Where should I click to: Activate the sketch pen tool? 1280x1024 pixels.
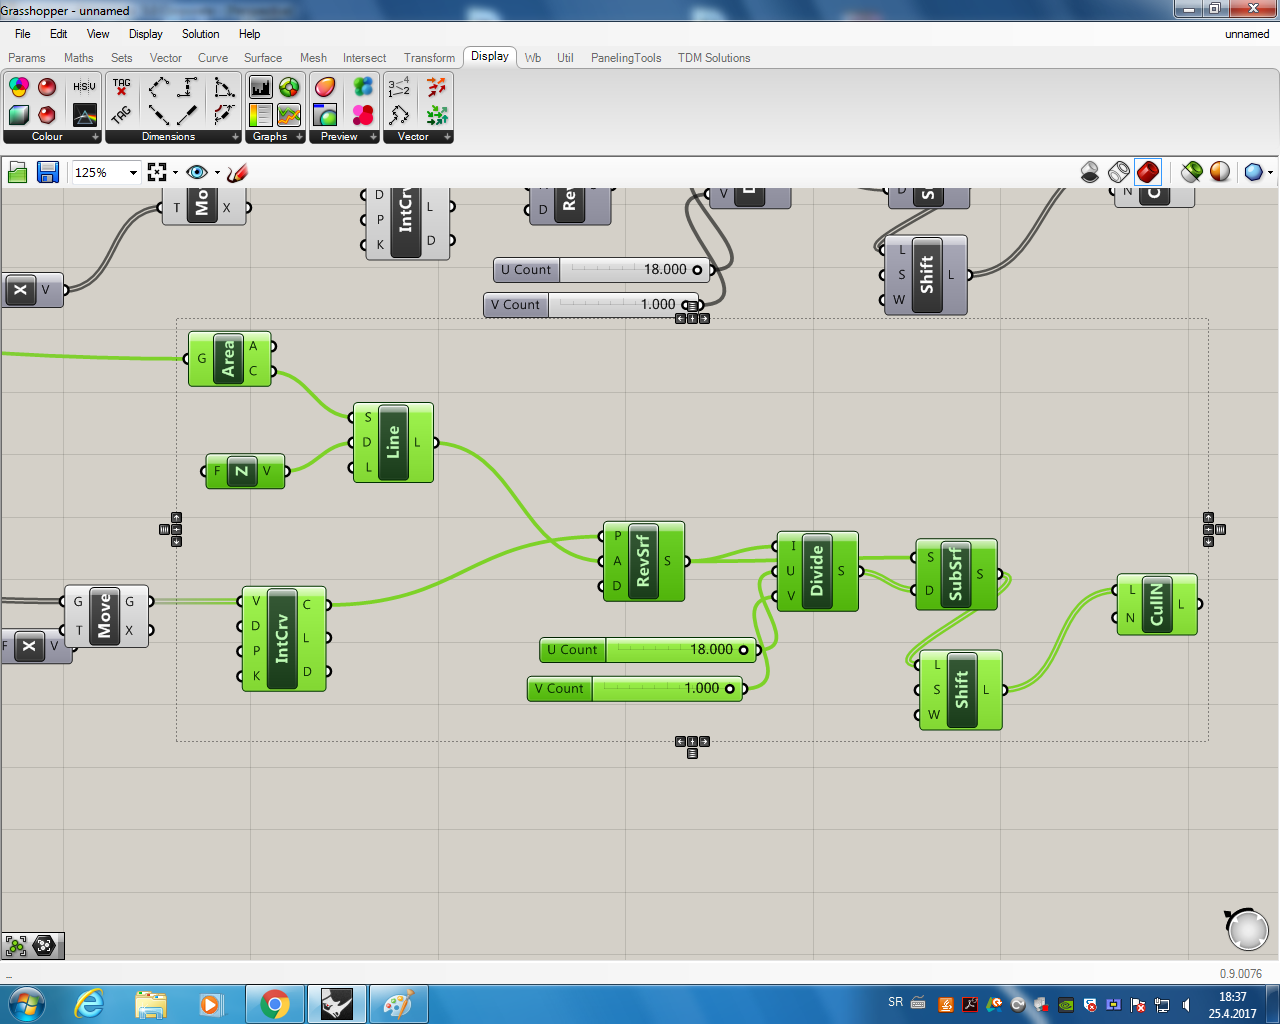tap(237, 173)
